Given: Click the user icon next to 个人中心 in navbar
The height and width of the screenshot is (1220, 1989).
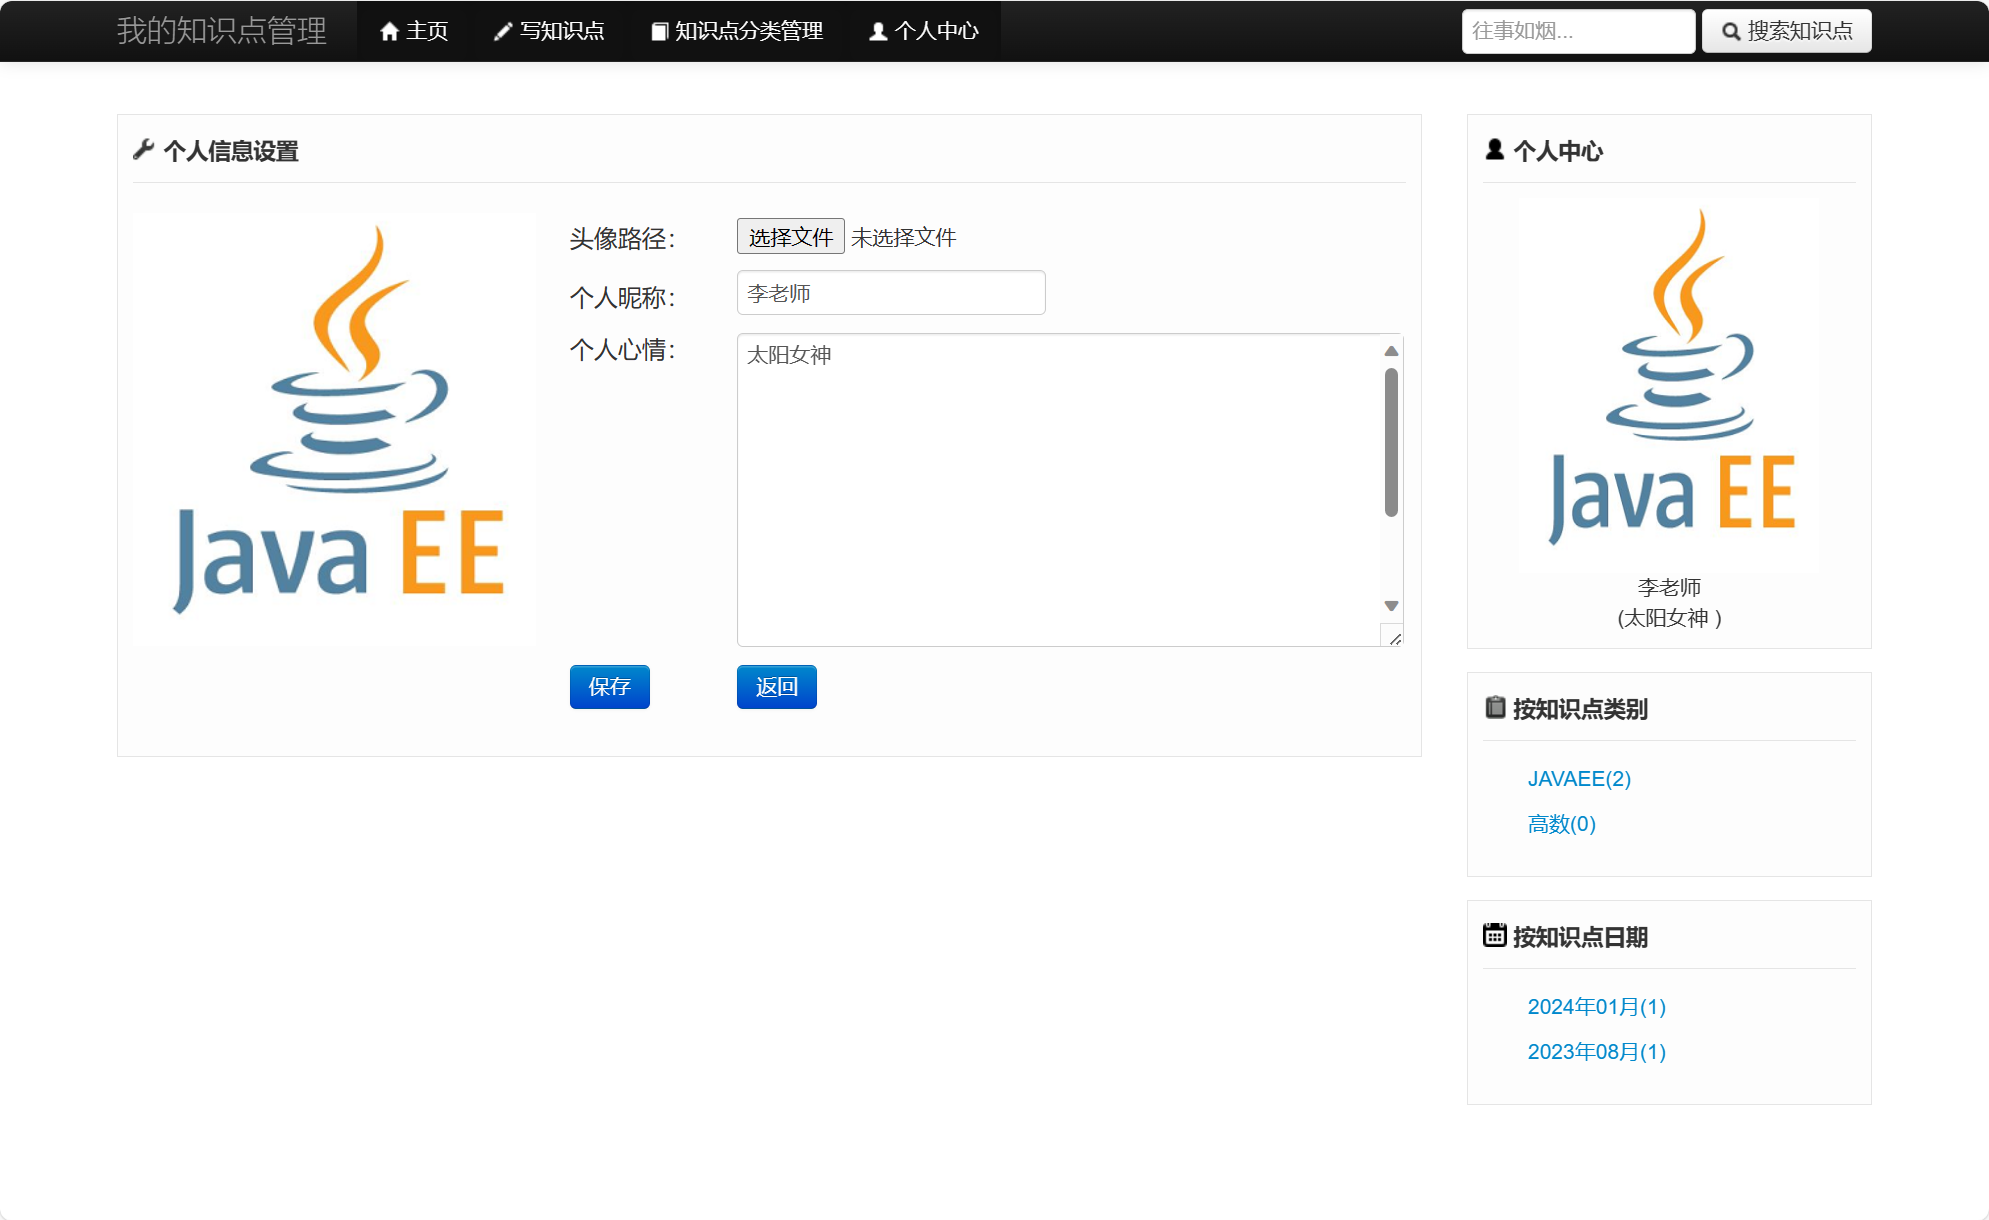Looking at the screenshot, I should point(878,32).
